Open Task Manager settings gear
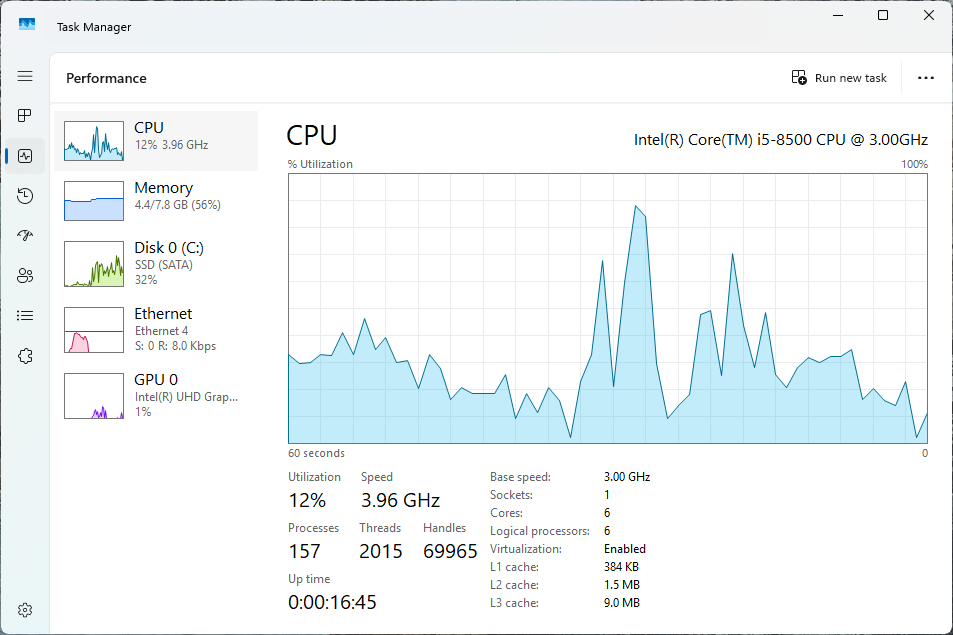Image resolution: width=953 pixels, height=635 pixels. coord(25,610)
